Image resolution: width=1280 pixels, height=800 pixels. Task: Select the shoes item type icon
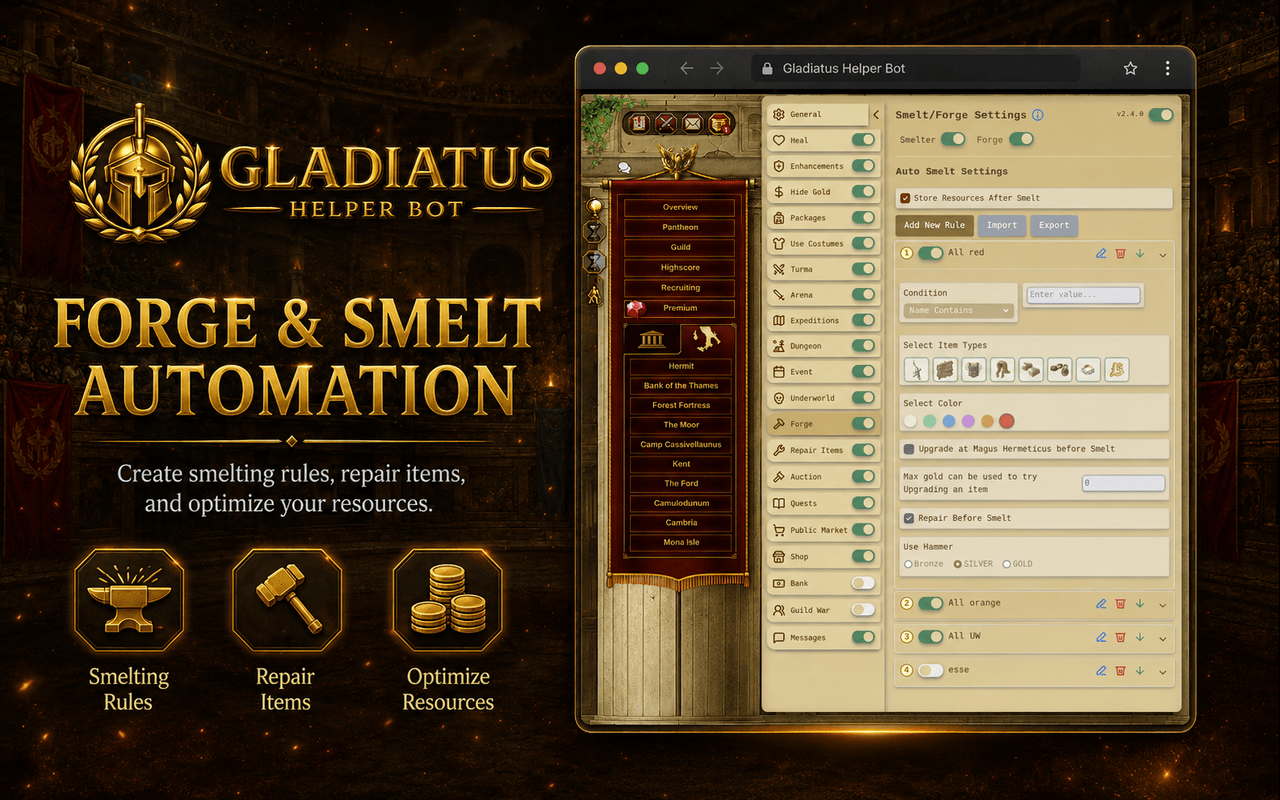(1060, 369)
